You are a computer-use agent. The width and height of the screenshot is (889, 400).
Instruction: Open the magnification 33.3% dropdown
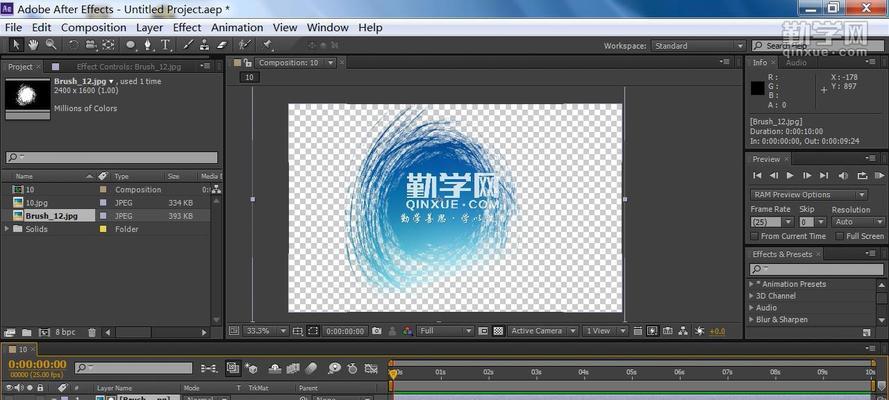point(266,331)
